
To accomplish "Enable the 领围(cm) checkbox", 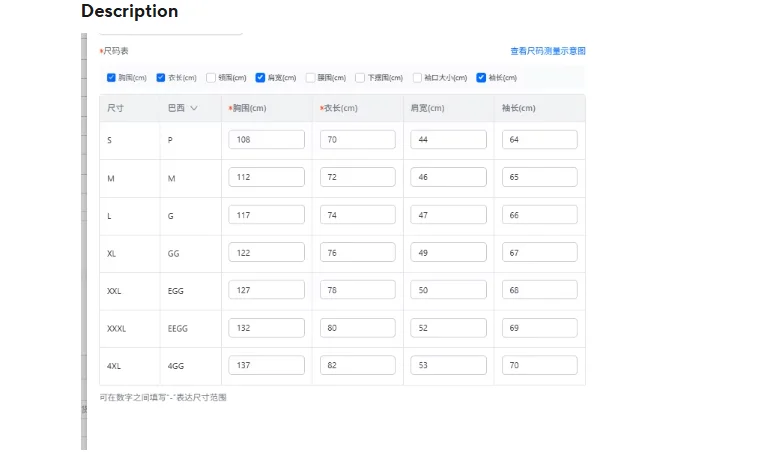I will [211, 77].
